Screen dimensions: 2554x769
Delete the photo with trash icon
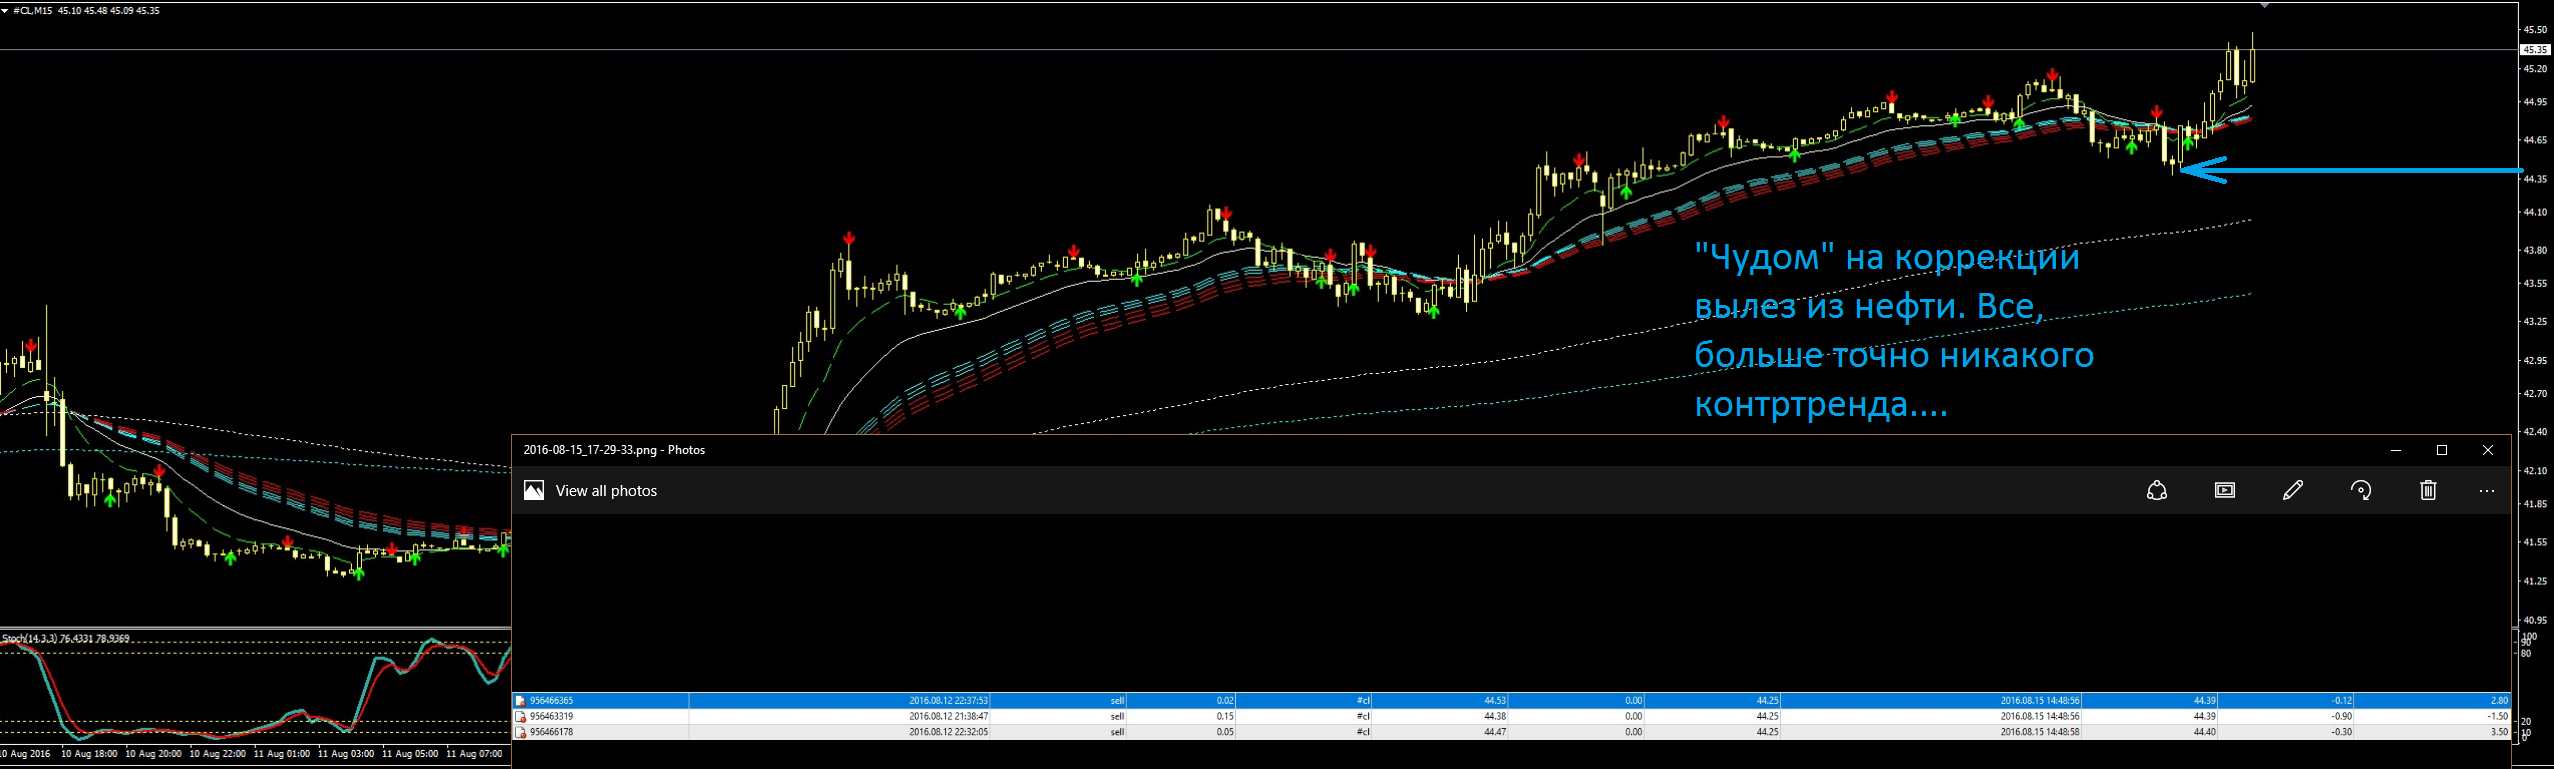[x=2428, y=490]
